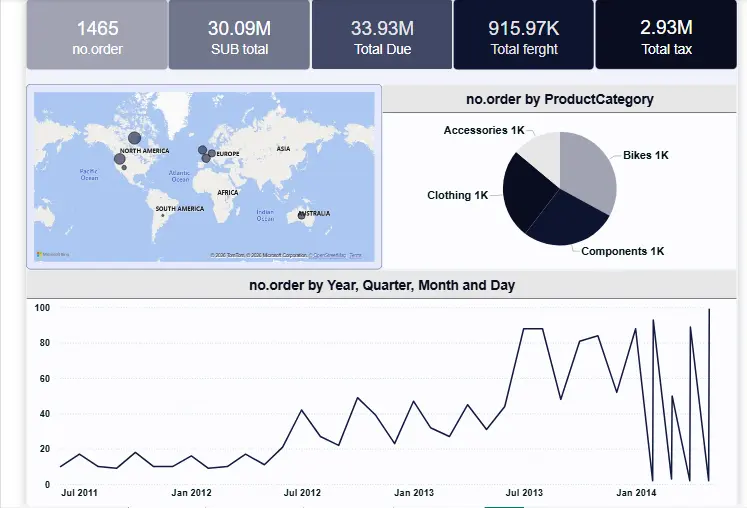Click the Jul 2011 axis label
Image resolution: width=747 pixels, height=508 pixels.
click(x=79, y=493)
